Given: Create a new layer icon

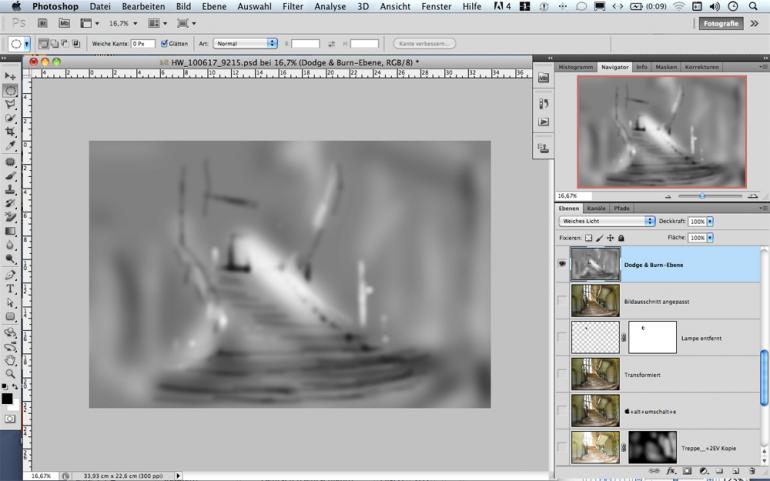Looking at the screenshot, I should 735,471.
